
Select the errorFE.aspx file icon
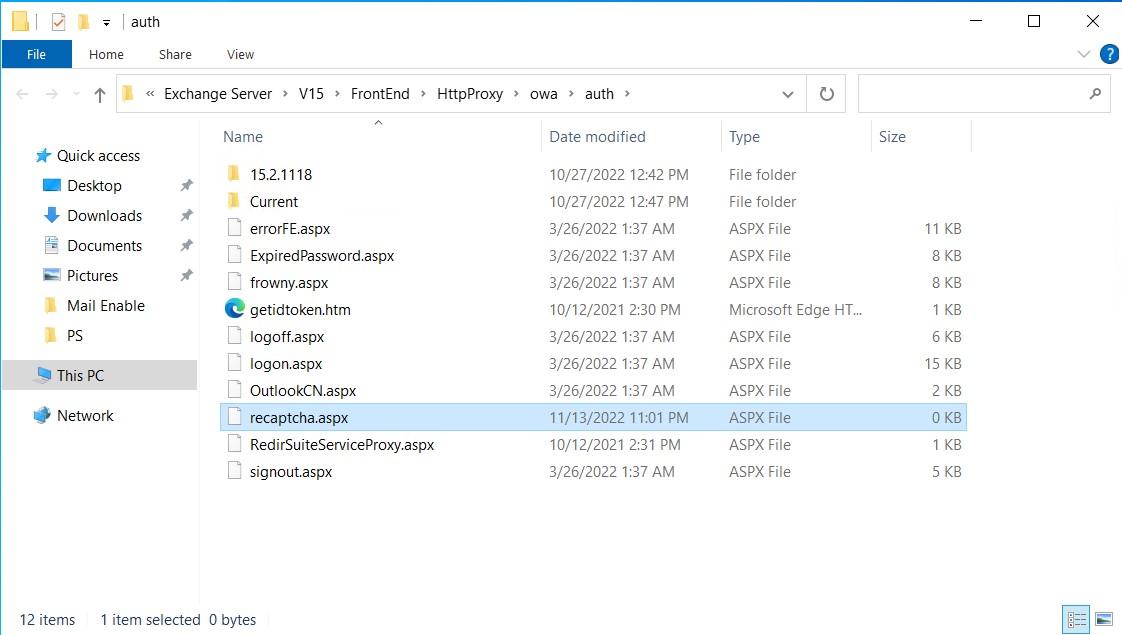[x=234, y=228]
